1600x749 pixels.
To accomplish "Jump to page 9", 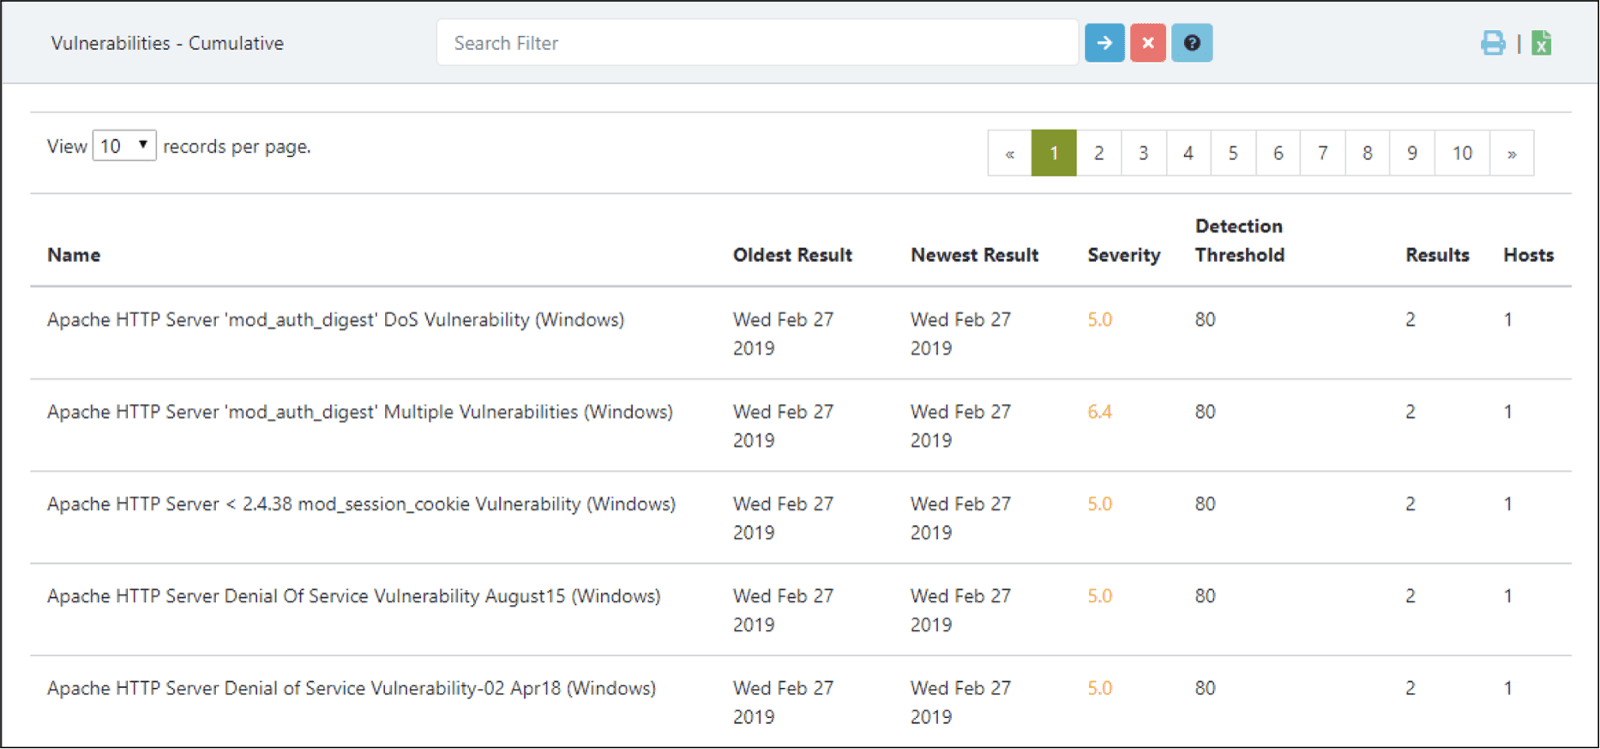I will [x=1412, y=153].
